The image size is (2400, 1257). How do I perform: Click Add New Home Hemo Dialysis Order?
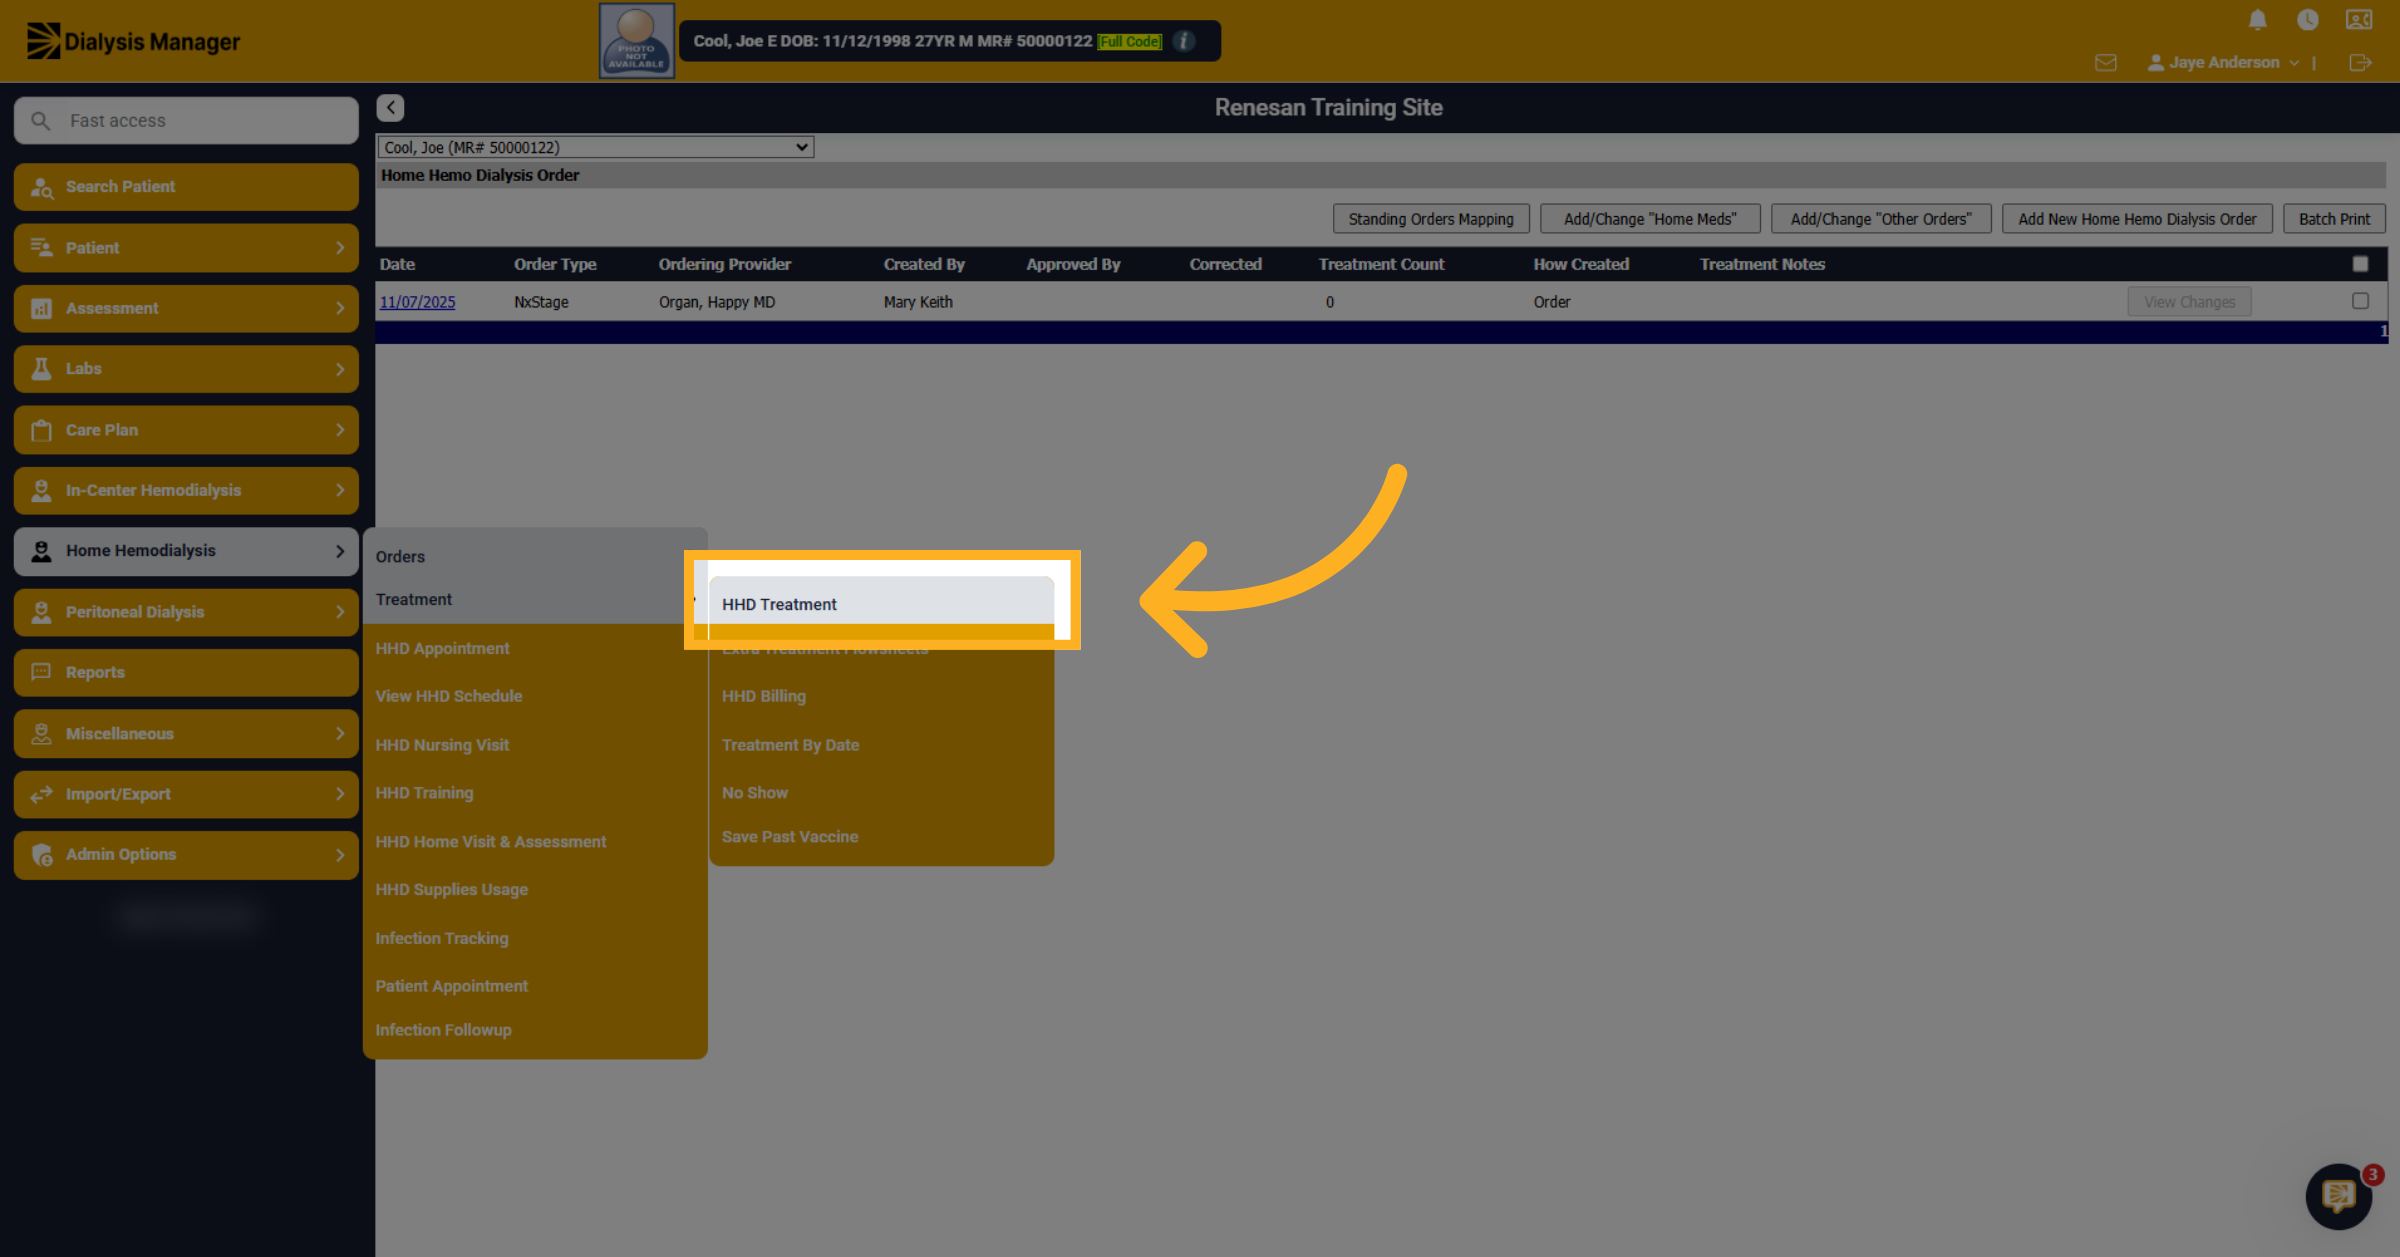[x=2137, y=219]
